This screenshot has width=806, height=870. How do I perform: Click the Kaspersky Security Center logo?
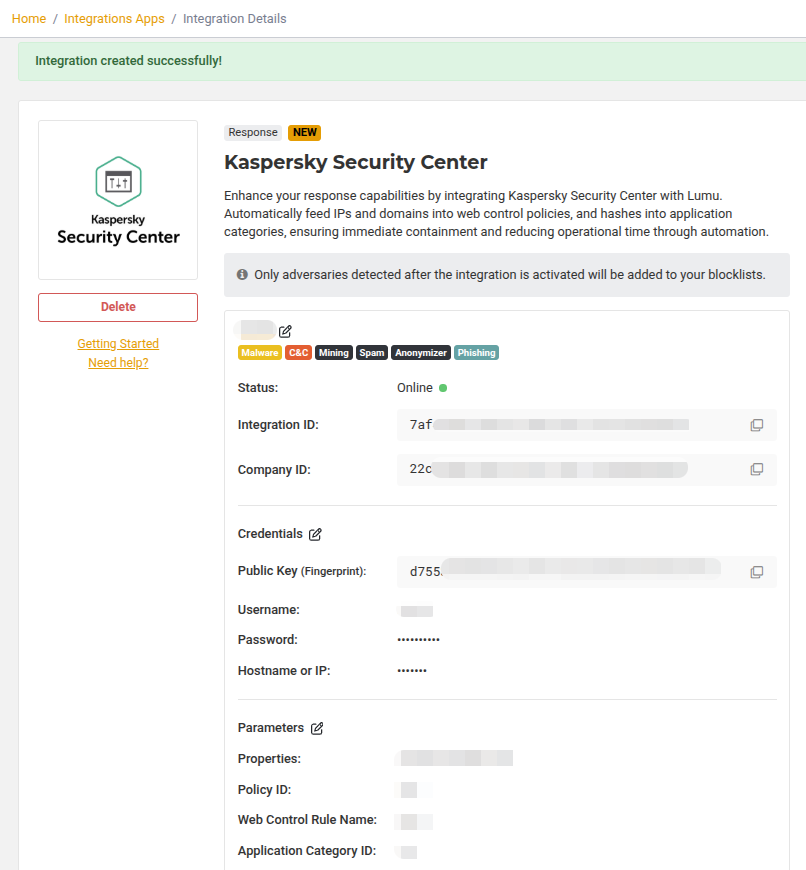click(118, 200)
